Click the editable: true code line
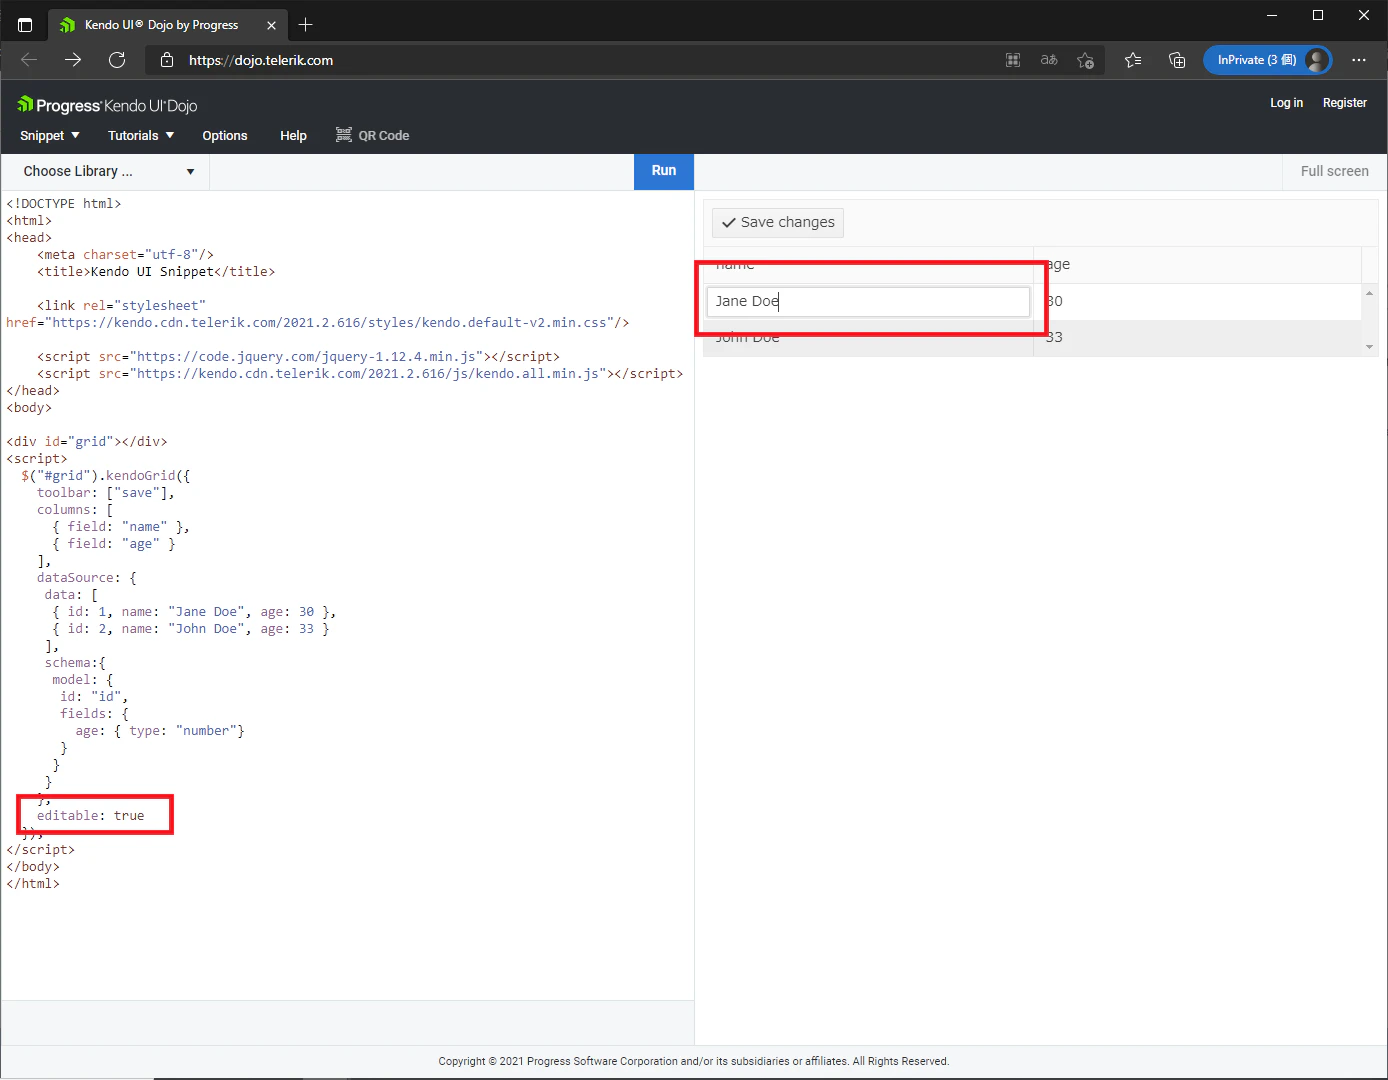 coord(91,816)
